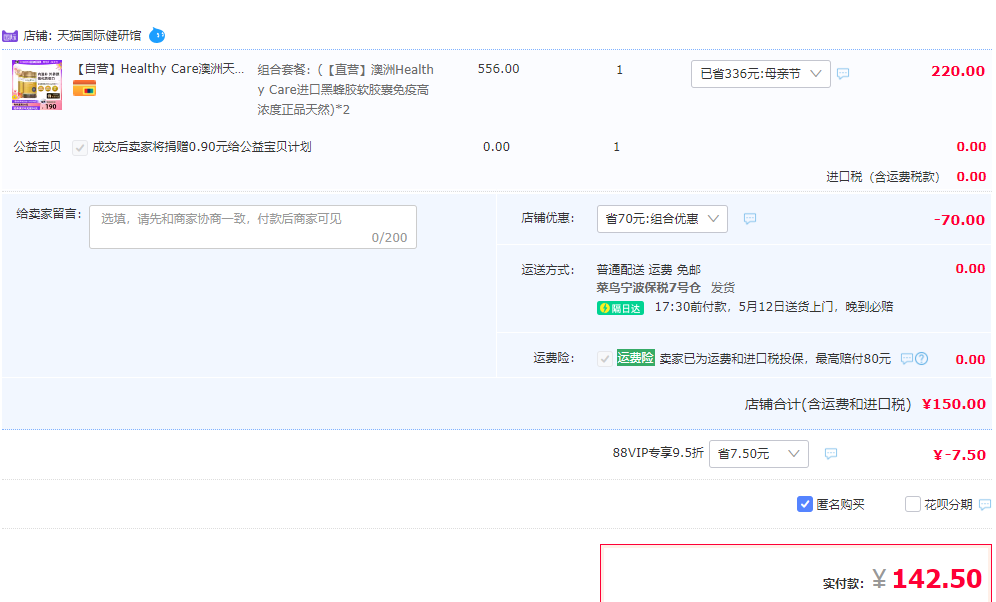Click the comment icon next to the 组合优惠 dropdown

(x=750, y=218)
